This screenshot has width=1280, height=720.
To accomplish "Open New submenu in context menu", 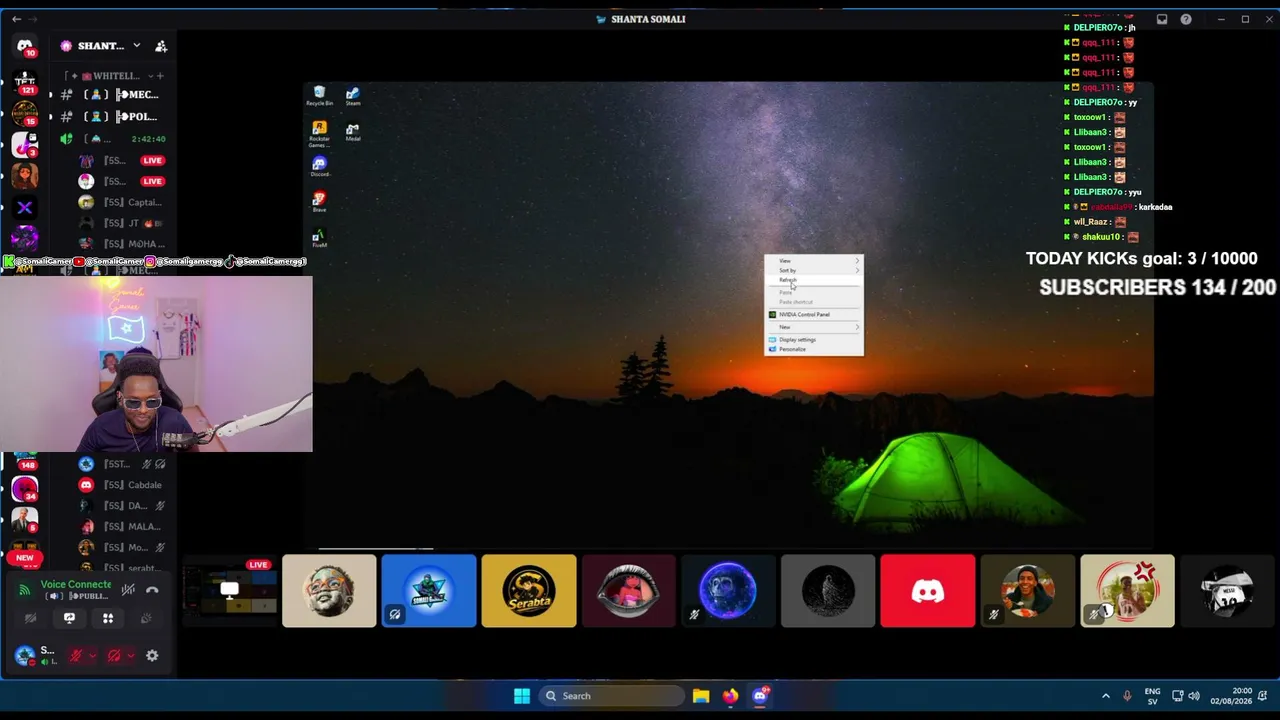I will click(814, 327).
